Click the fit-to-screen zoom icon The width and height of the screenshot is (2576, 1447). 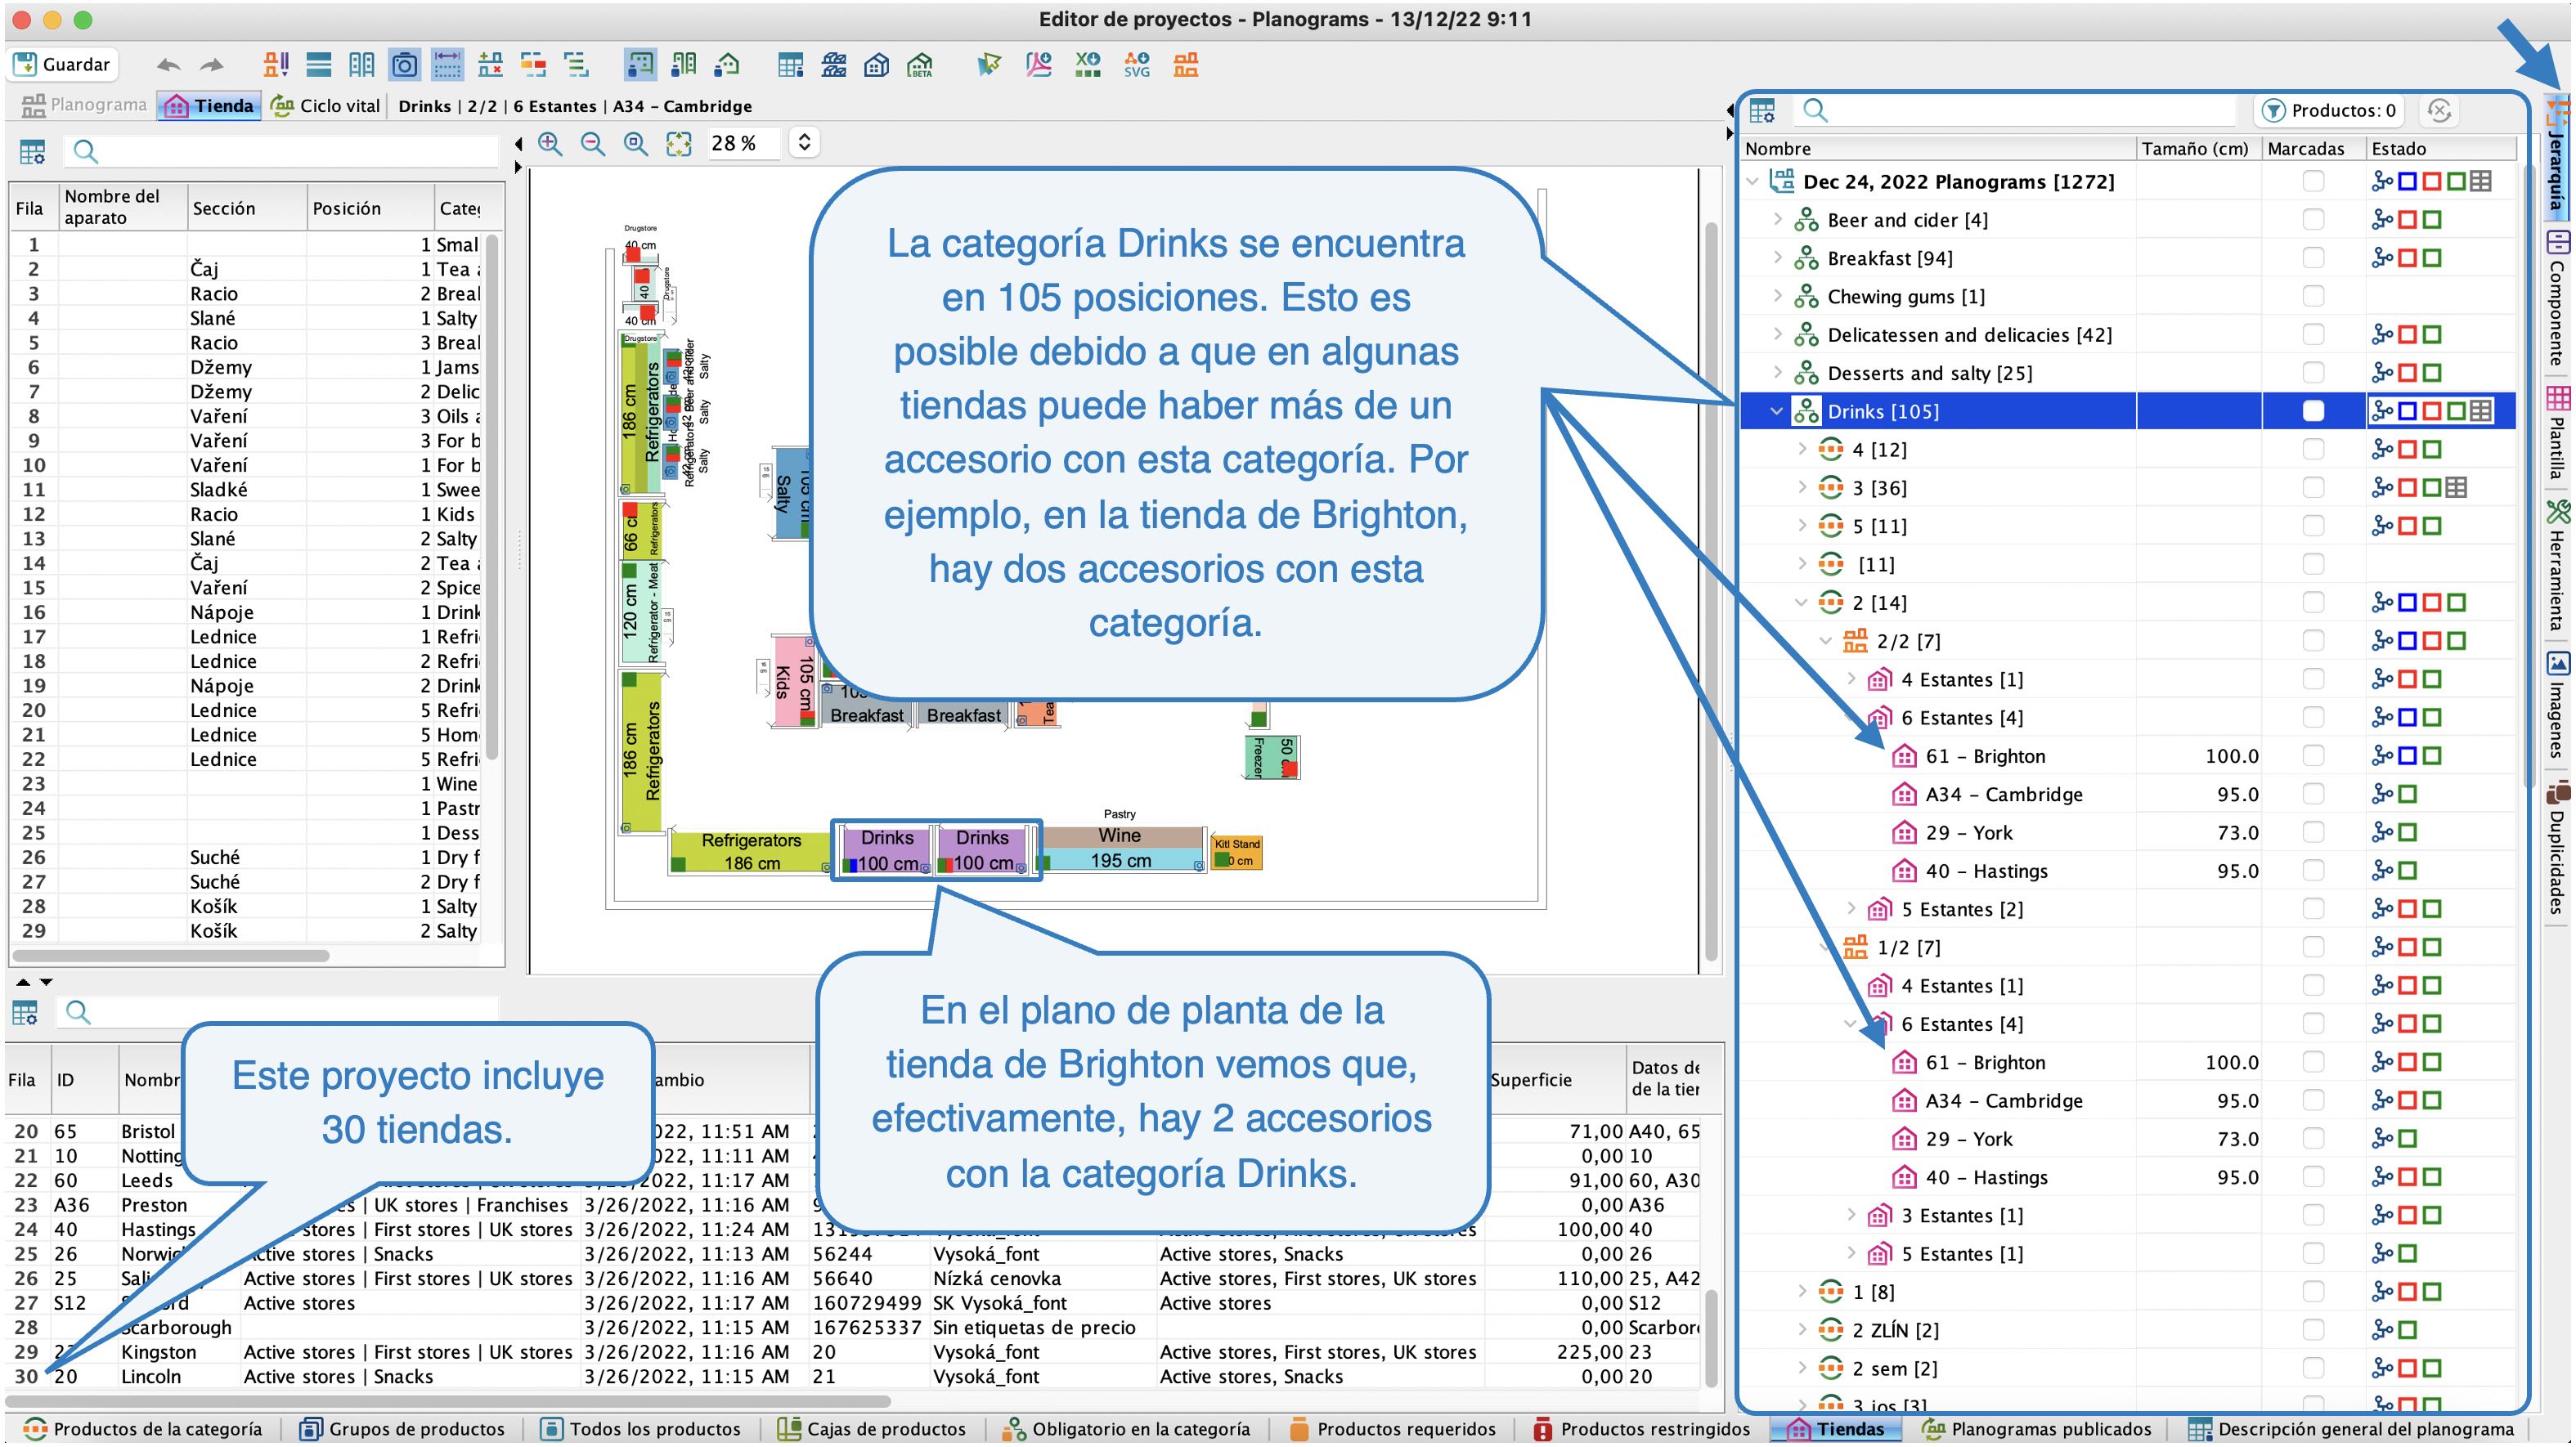[679, 144]
